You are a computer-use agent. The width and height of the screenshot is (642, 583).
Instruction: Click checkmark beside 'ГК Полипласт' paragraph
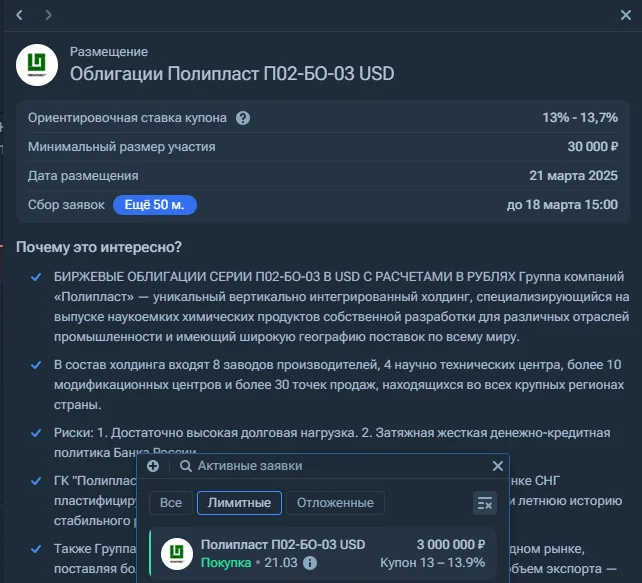36,481
